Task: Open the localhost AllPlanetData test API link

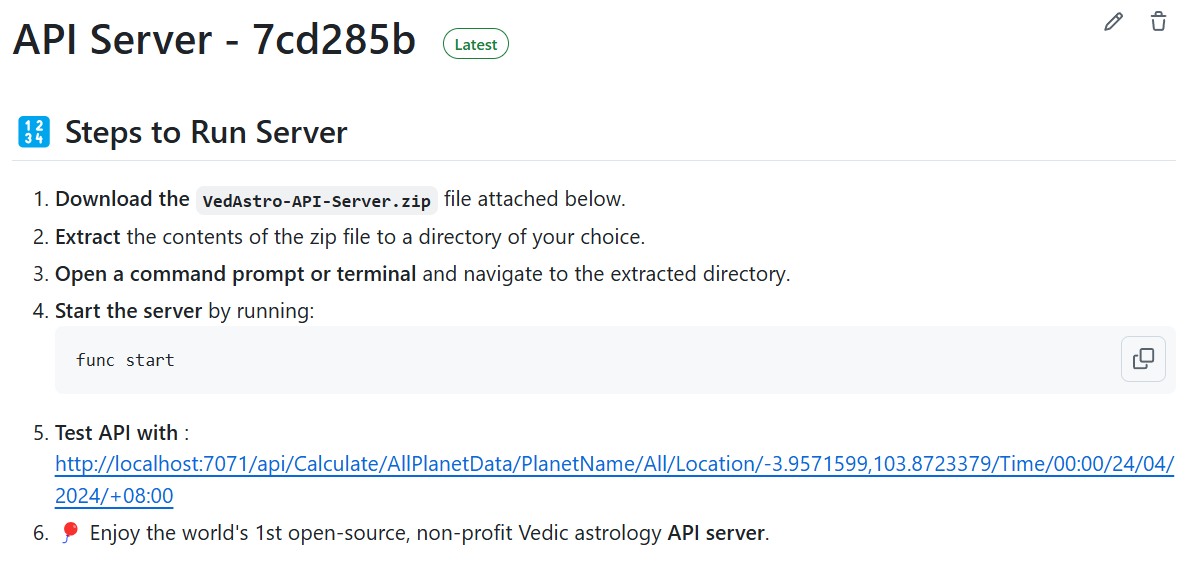Action: (x=614, y=479)
